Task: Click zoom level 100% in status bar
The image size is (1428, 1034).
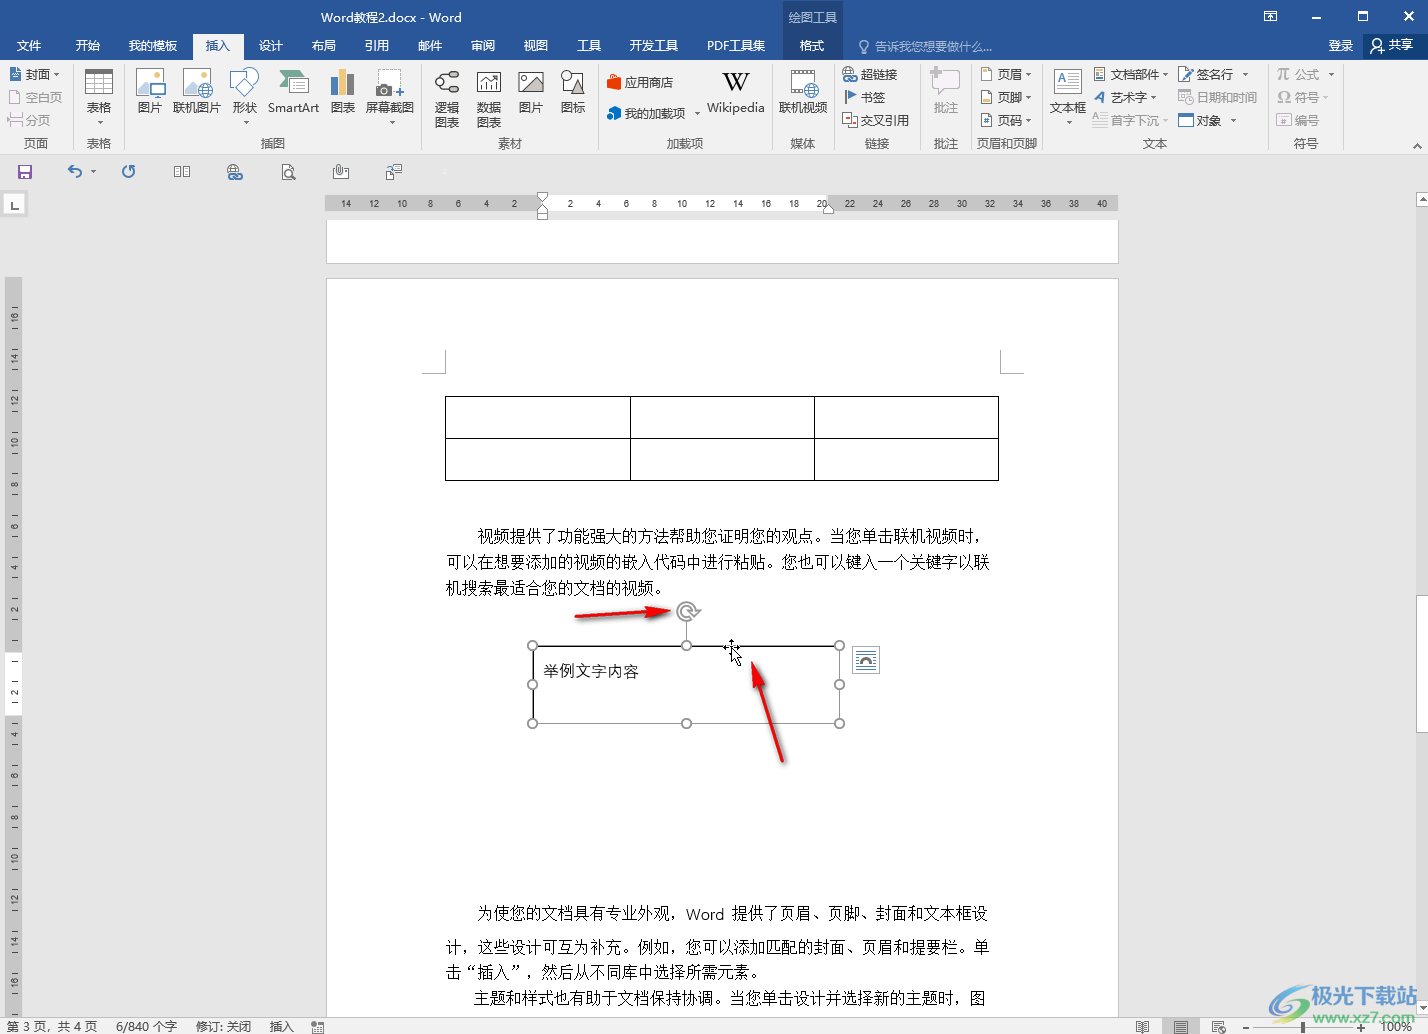Action: click(1396, 1027)
